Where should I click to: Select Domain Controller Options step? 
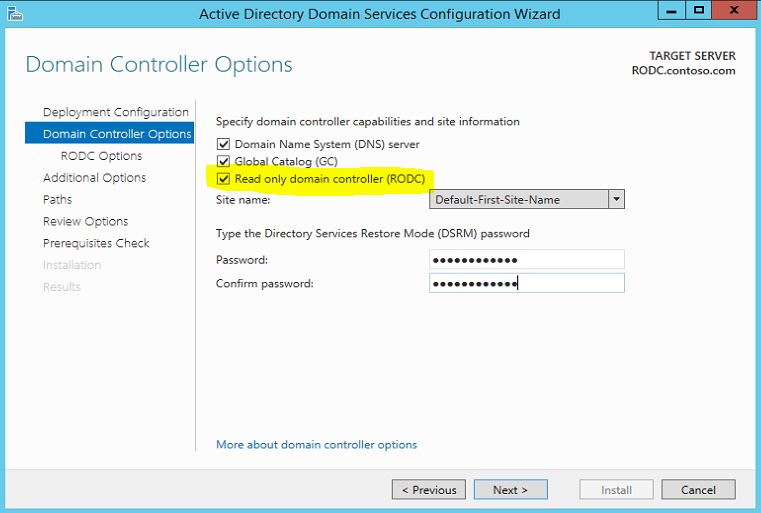[109, 133]
